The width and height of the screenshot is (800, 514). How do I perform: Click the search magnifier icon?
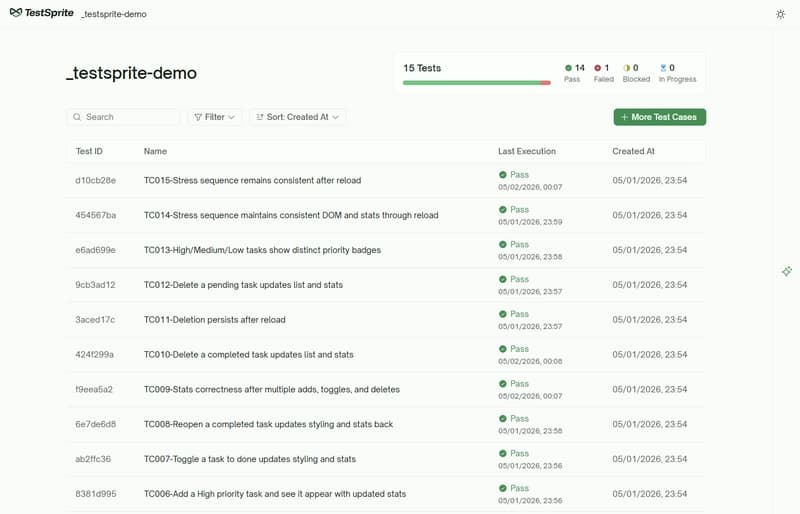(x=77, y=117)
